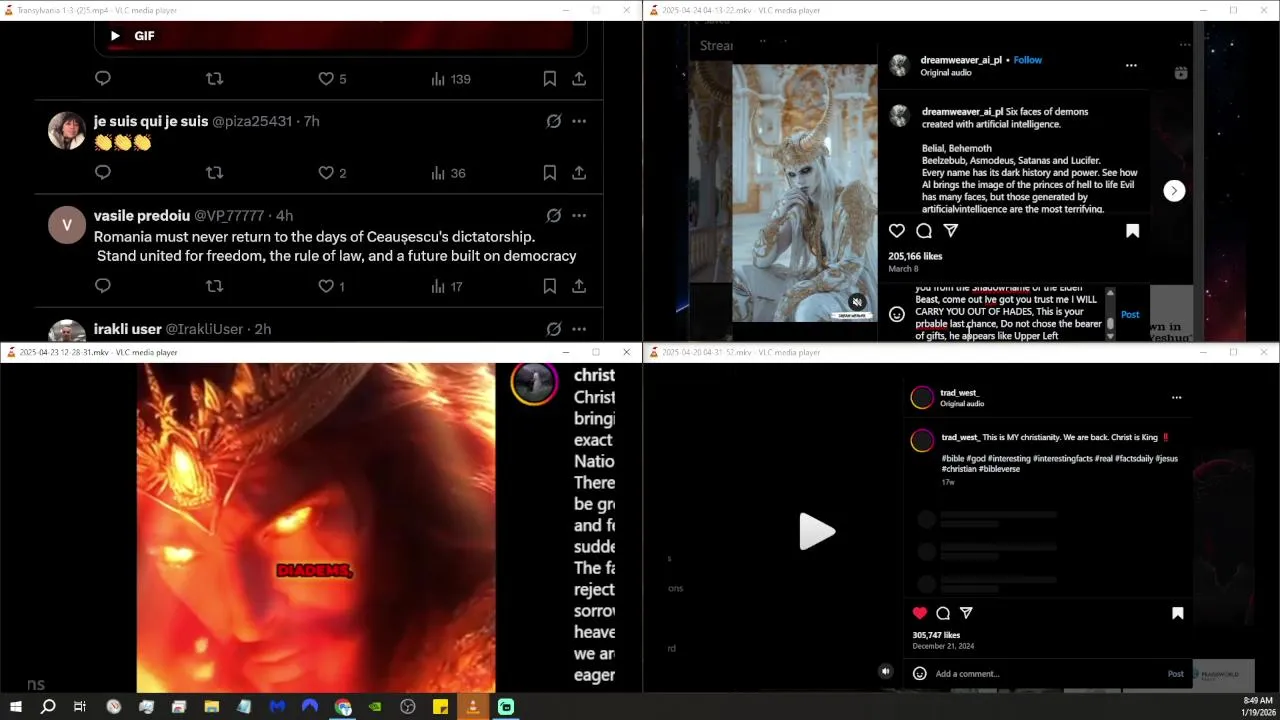
Task: Open more options on vasile predoiu tweet
Action: coord(579,215)
